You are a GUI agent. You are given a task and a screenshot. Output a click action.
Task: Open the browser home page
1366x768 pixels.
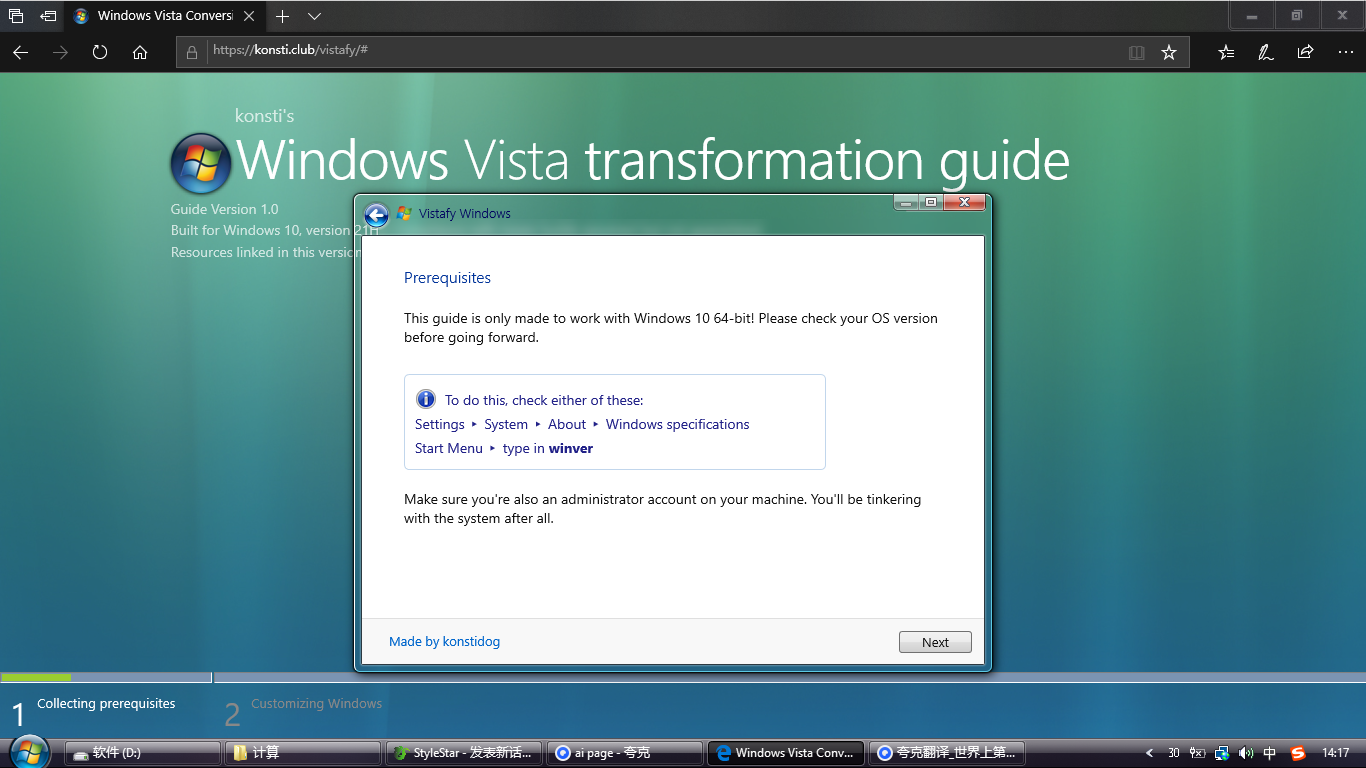tap(140, 52)
